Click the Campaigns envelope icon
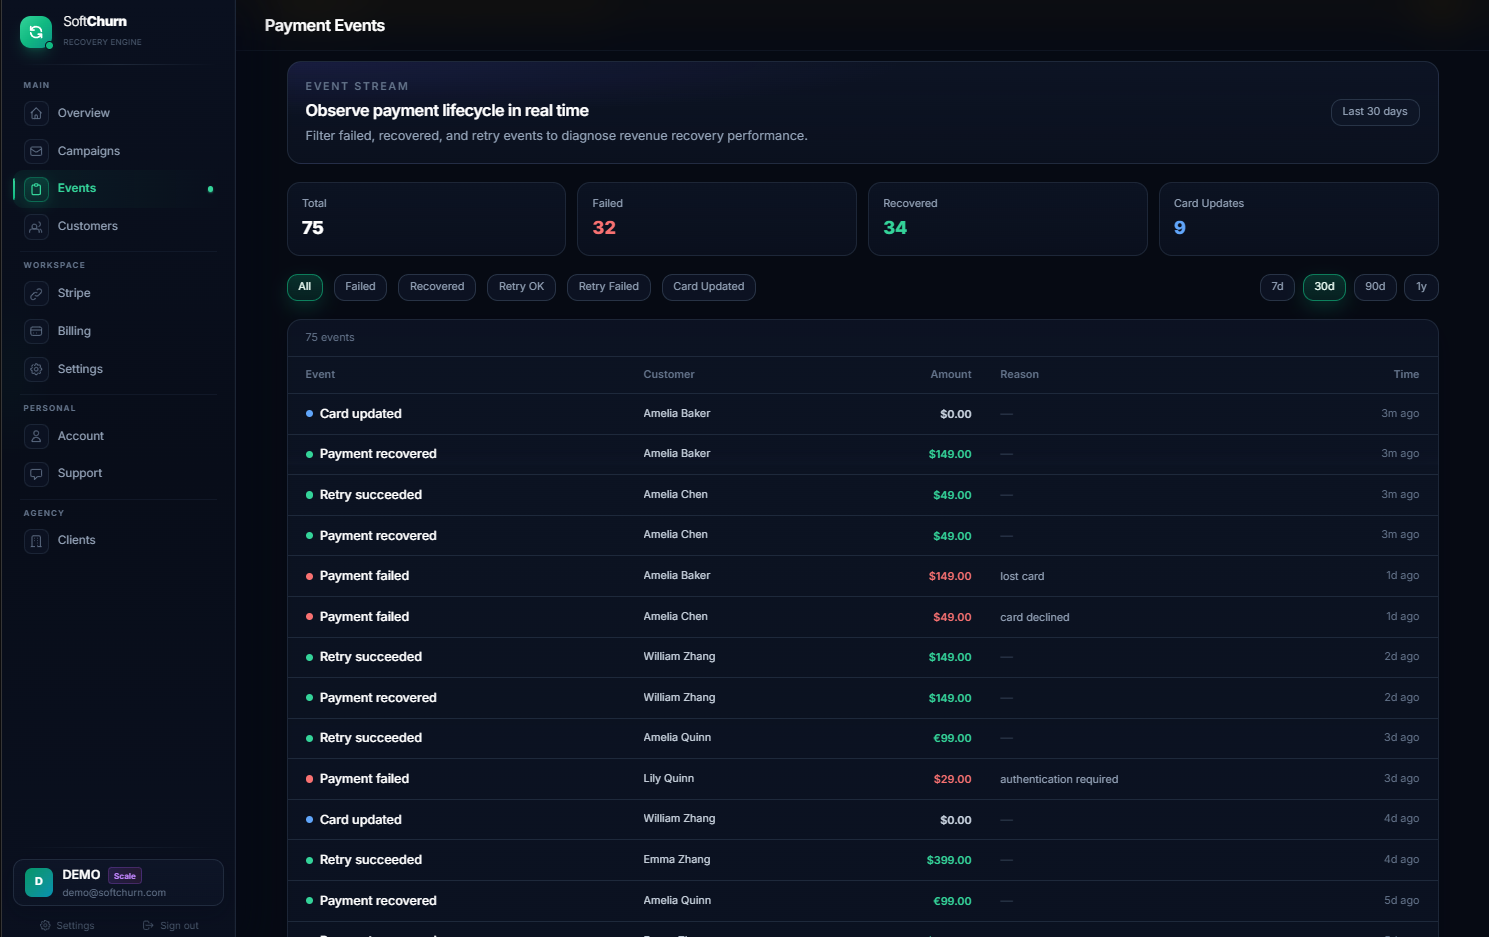The width and height of the screenshot is (1489, 937). (x=36, y=151)
